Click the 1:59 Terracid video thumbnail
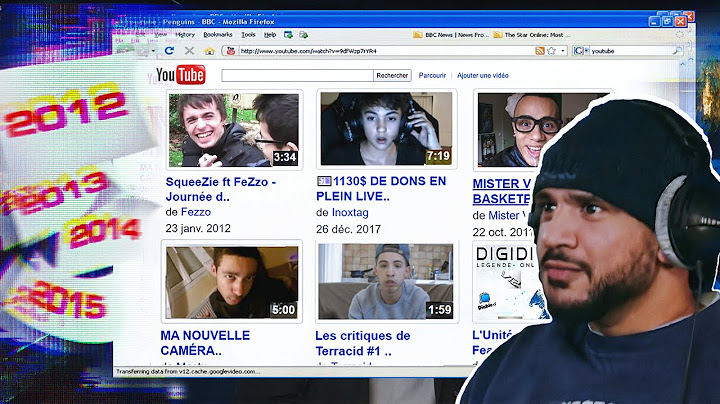720x404 pixels. click(386, 281)
